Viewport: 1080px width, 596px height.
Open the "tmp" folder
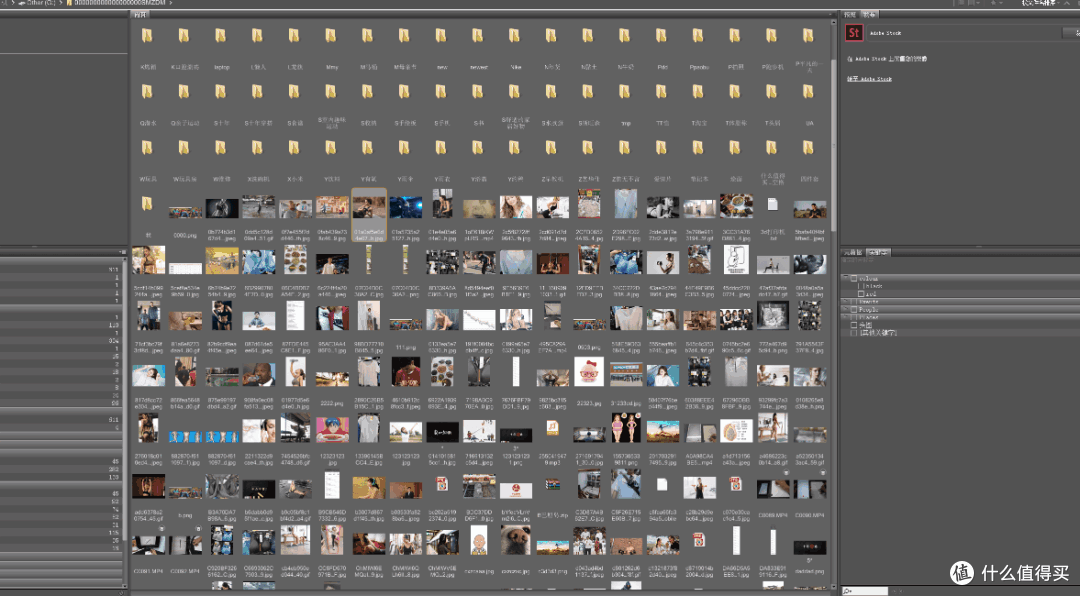pyautogui.click(x=625, y=92)
